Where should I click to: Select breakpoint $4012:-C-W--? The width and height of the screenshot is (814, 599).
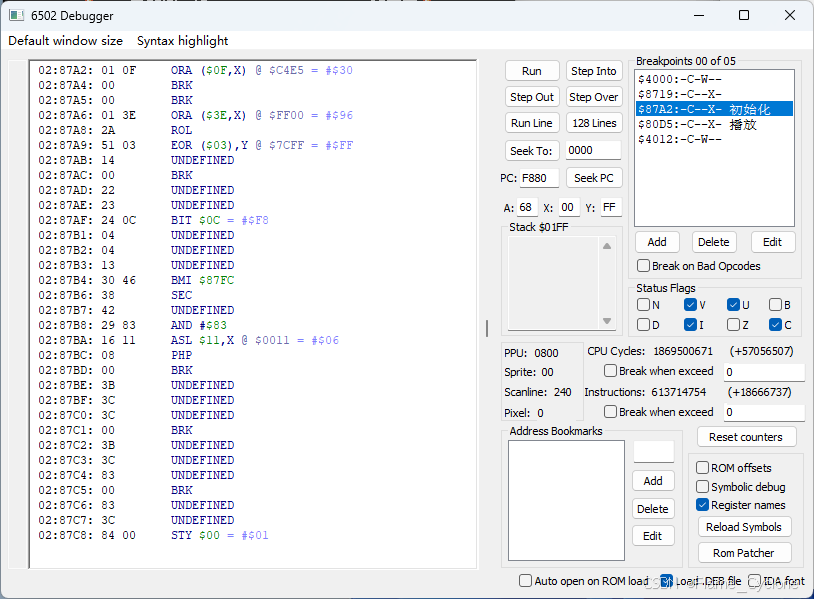click(714, 139)
